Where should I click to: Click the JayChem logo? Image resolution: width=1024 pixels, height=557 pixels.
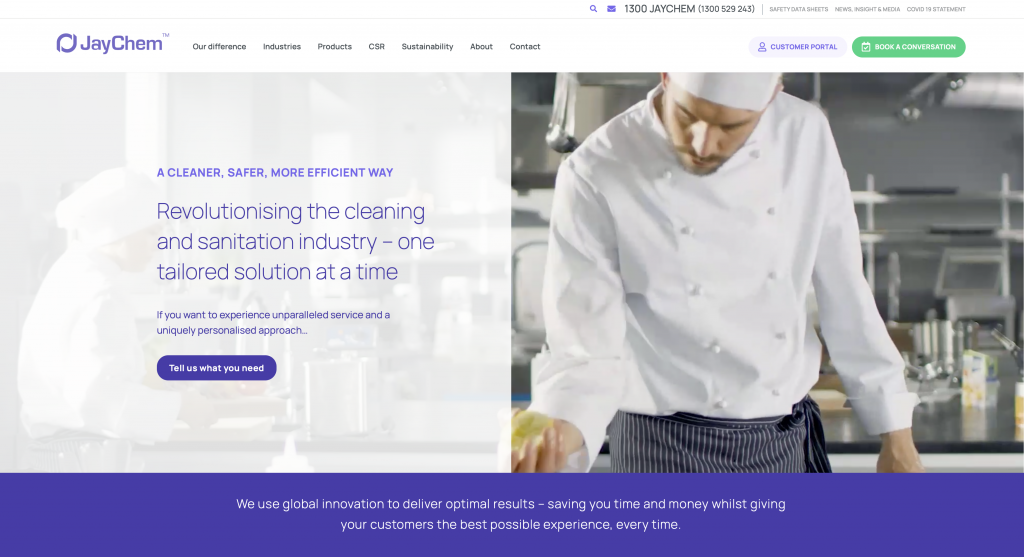(112, 43)
